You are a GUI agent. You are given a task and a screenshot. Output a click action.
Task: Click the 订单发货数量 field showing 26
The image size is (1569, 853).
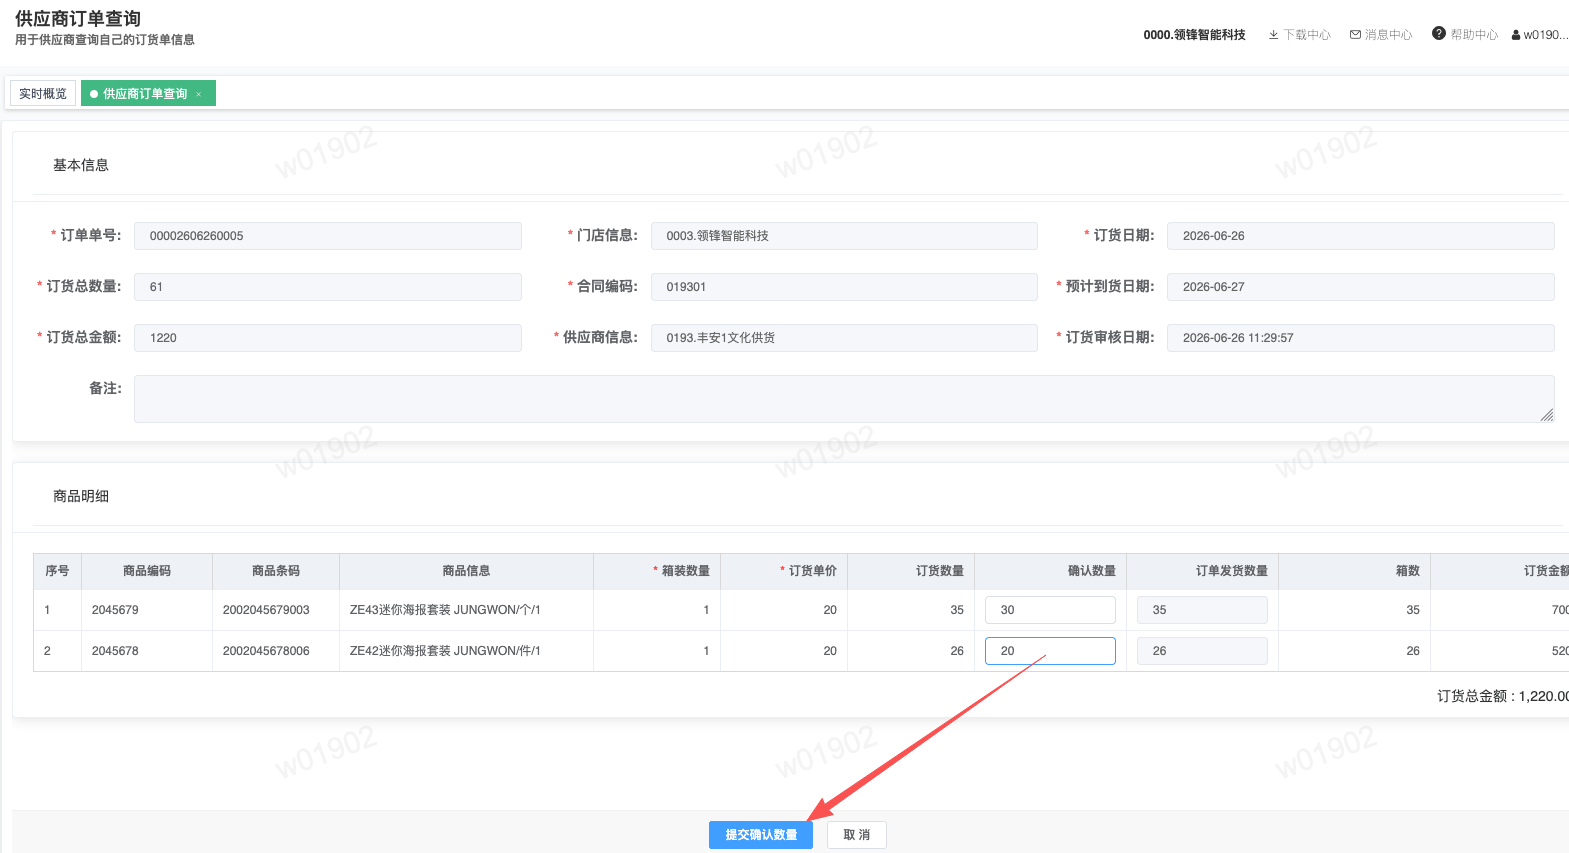[1202, 651]
